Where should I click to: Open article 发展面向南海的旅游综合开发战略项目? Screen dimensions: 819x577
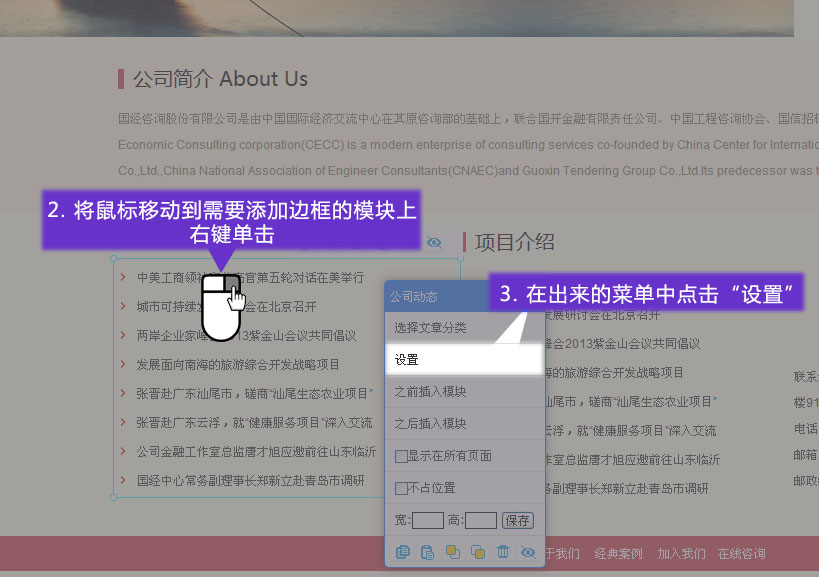(238, 364)
